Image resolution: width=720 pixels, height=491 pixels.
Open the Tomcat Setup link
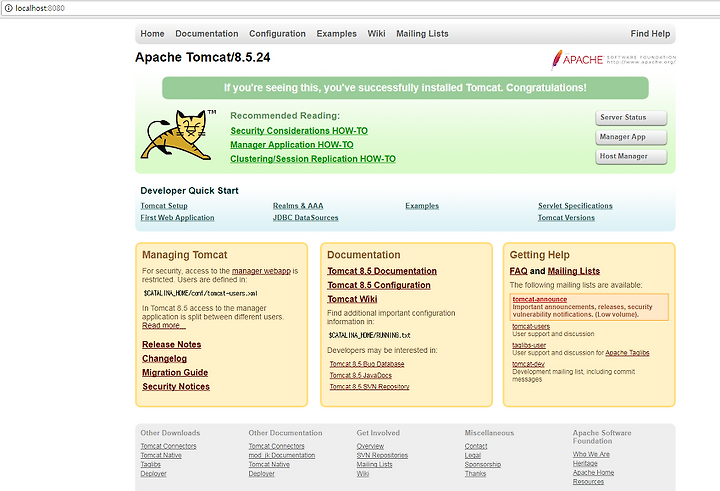[x=164, y=206]
